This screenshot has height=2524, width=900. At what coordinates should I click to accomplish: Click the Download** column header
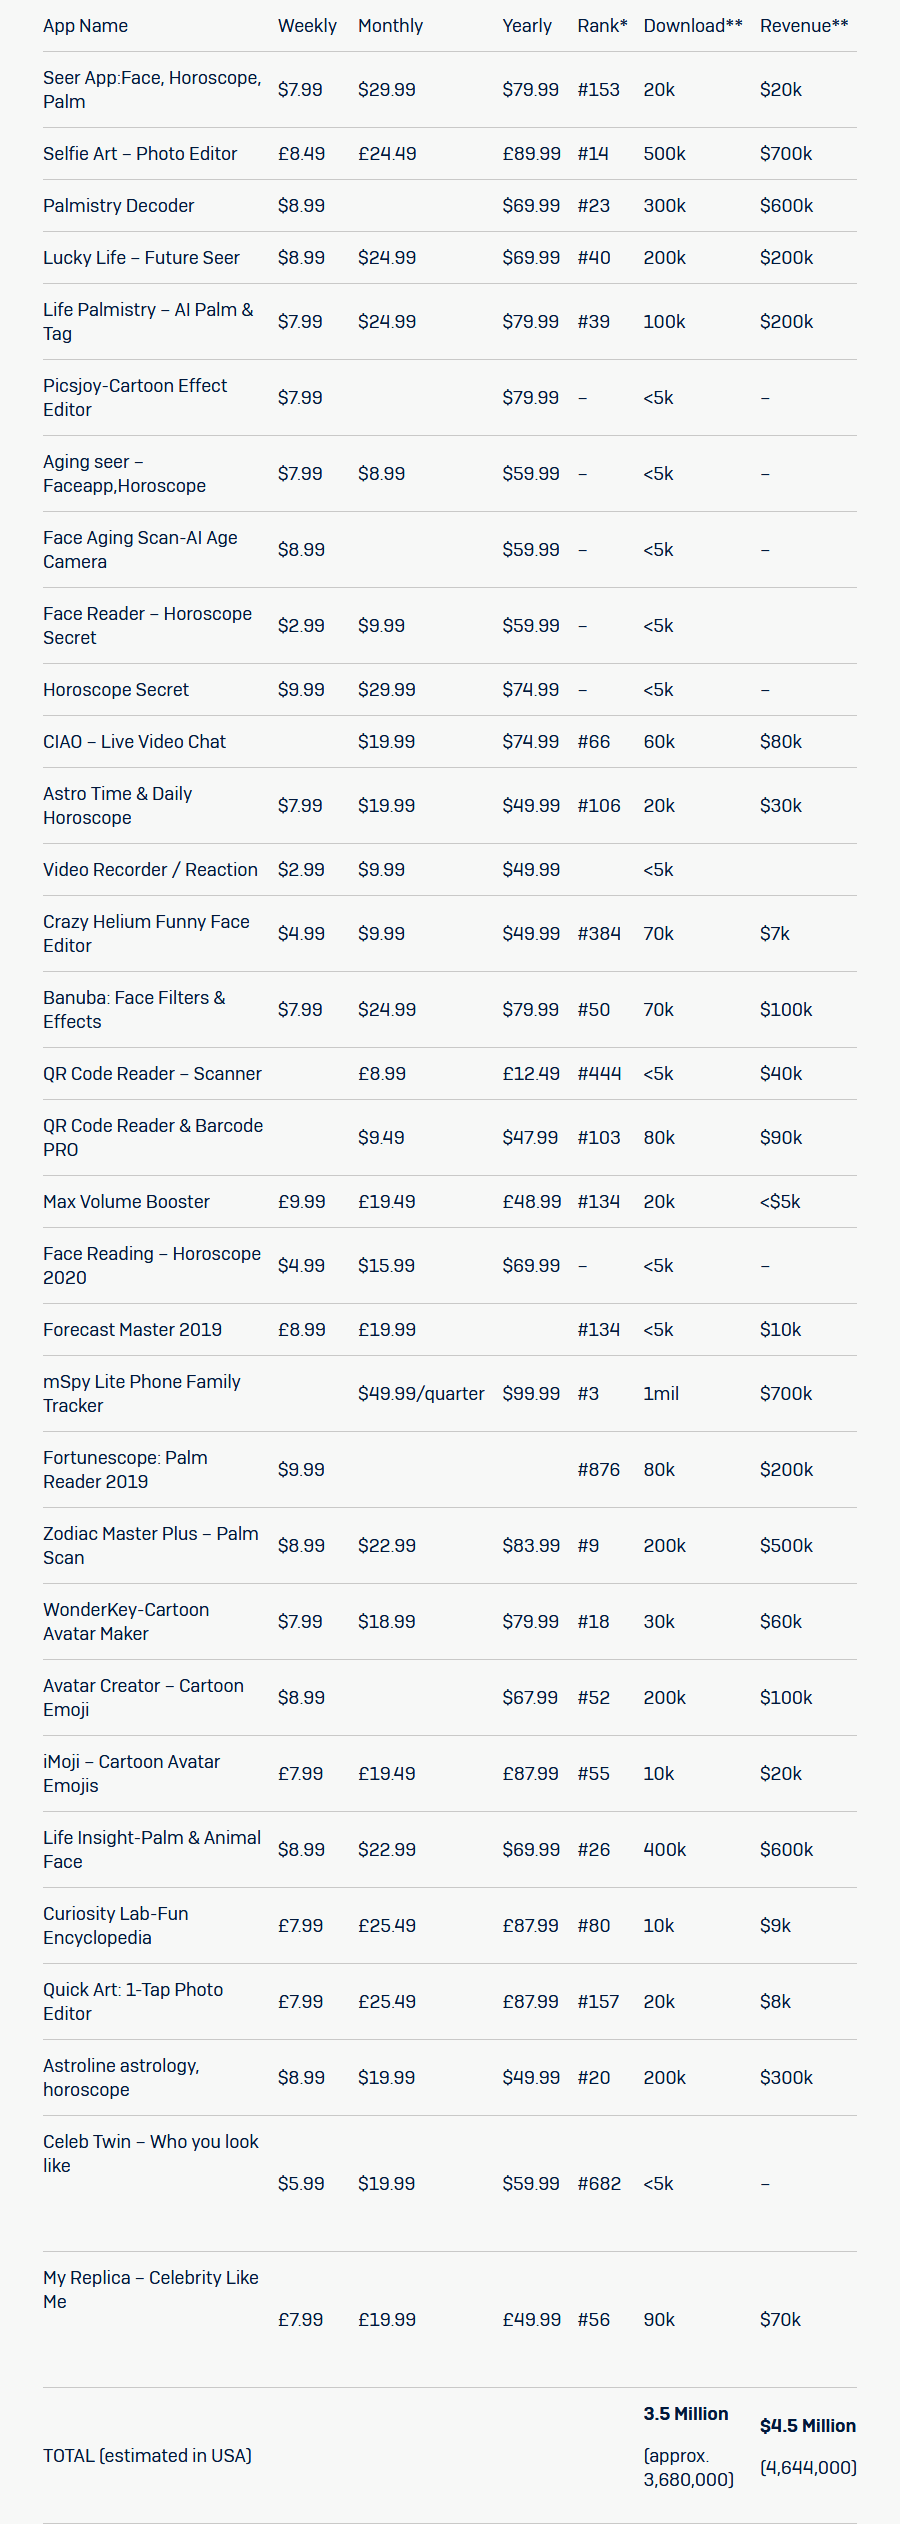[693, 26]
